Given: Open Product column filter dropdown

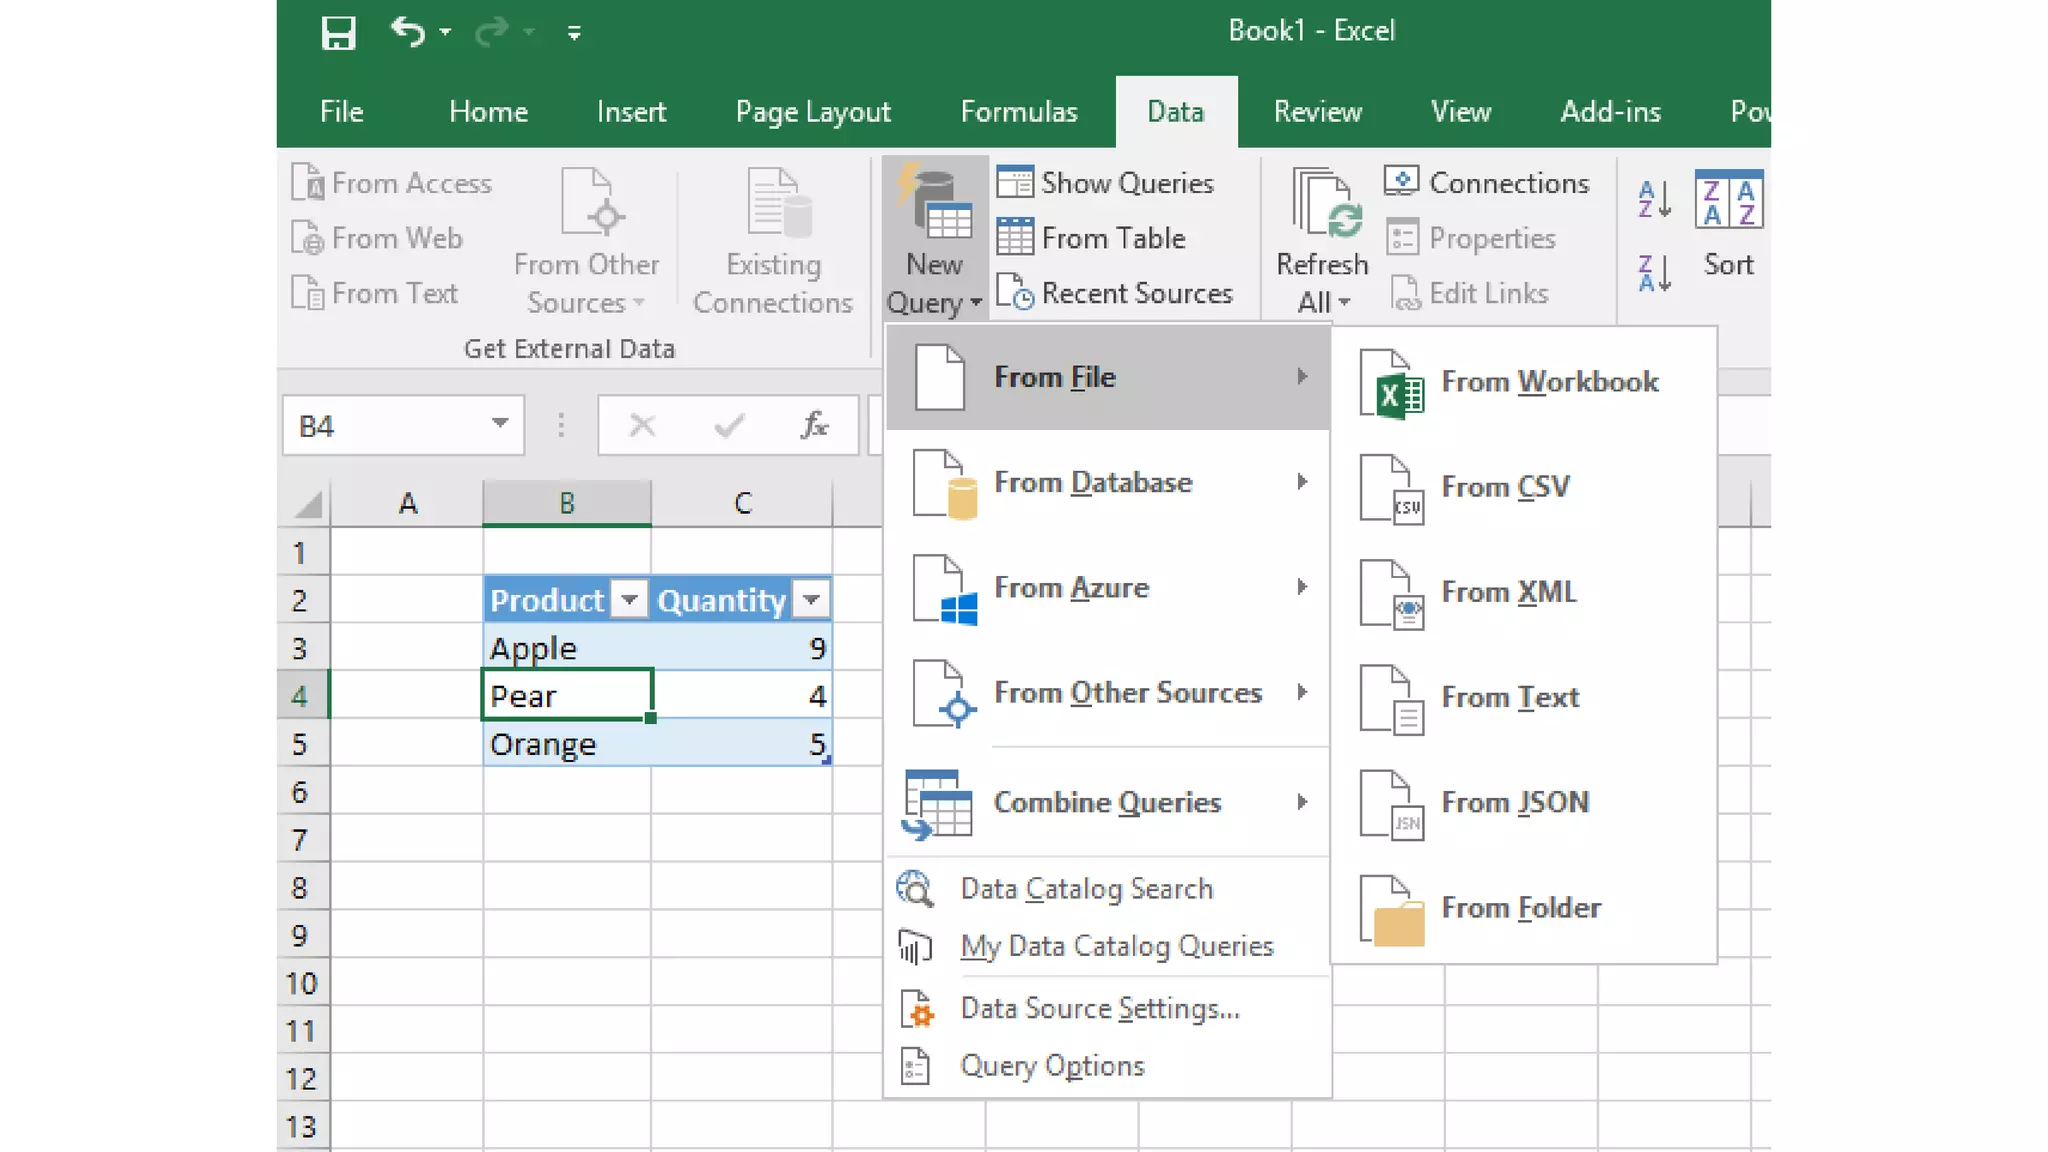Looking at the screenshot, I should click(629, 600).
